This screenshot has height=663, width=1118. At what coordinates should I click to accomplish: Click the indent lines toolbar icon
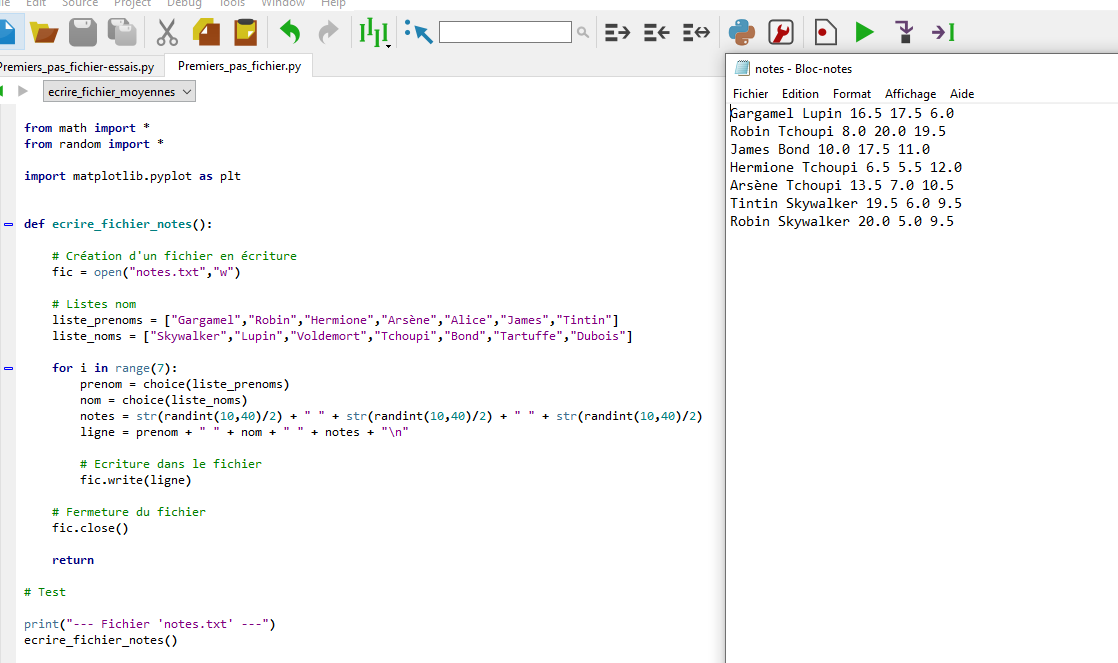617,33
